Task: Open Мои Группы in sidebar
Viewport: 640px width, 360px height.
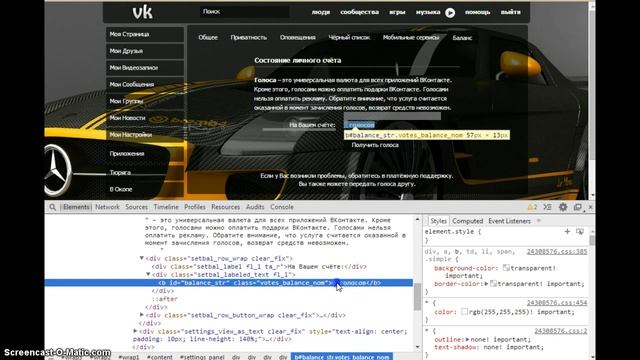Action: pyautogui.click(x=145, y=101)
